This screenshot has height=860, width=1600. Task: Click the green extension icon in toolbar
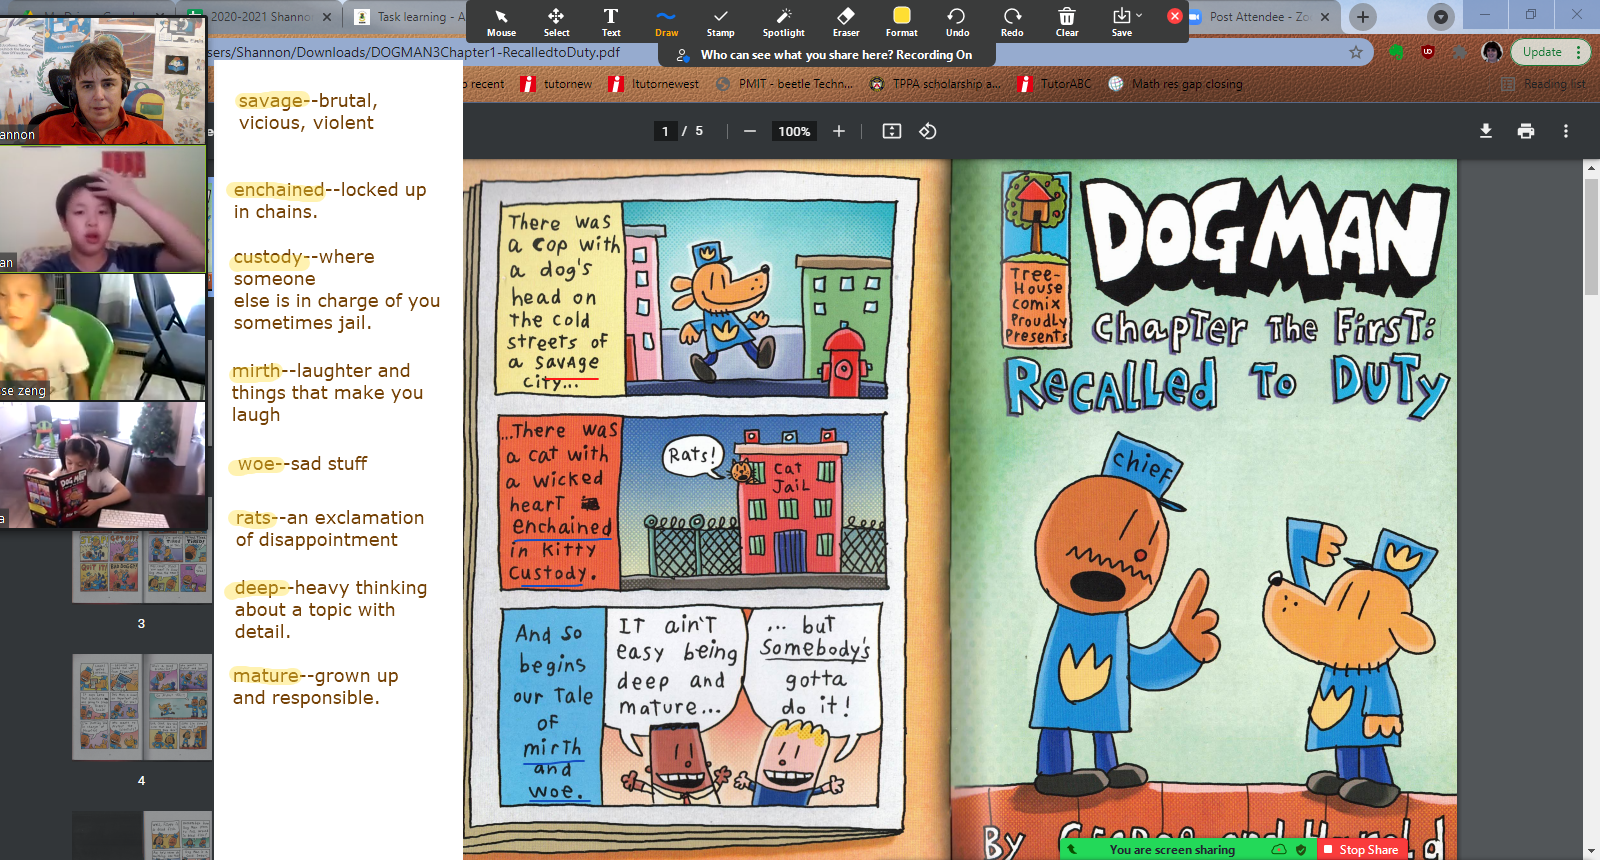(1397, 52)
